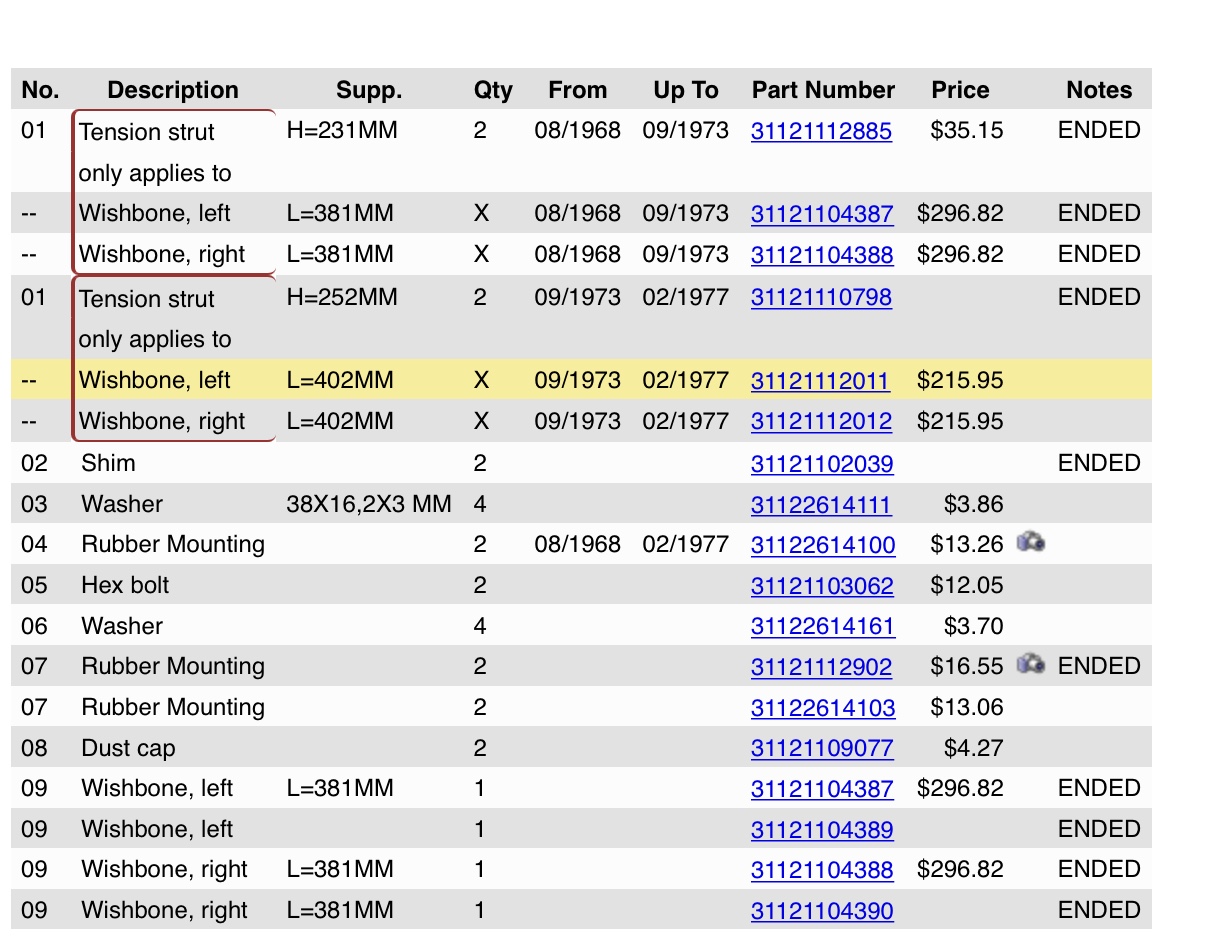Open part number link 31121104390
Viewport: 1227px width, 944px height.
click(x=822, y=911)
